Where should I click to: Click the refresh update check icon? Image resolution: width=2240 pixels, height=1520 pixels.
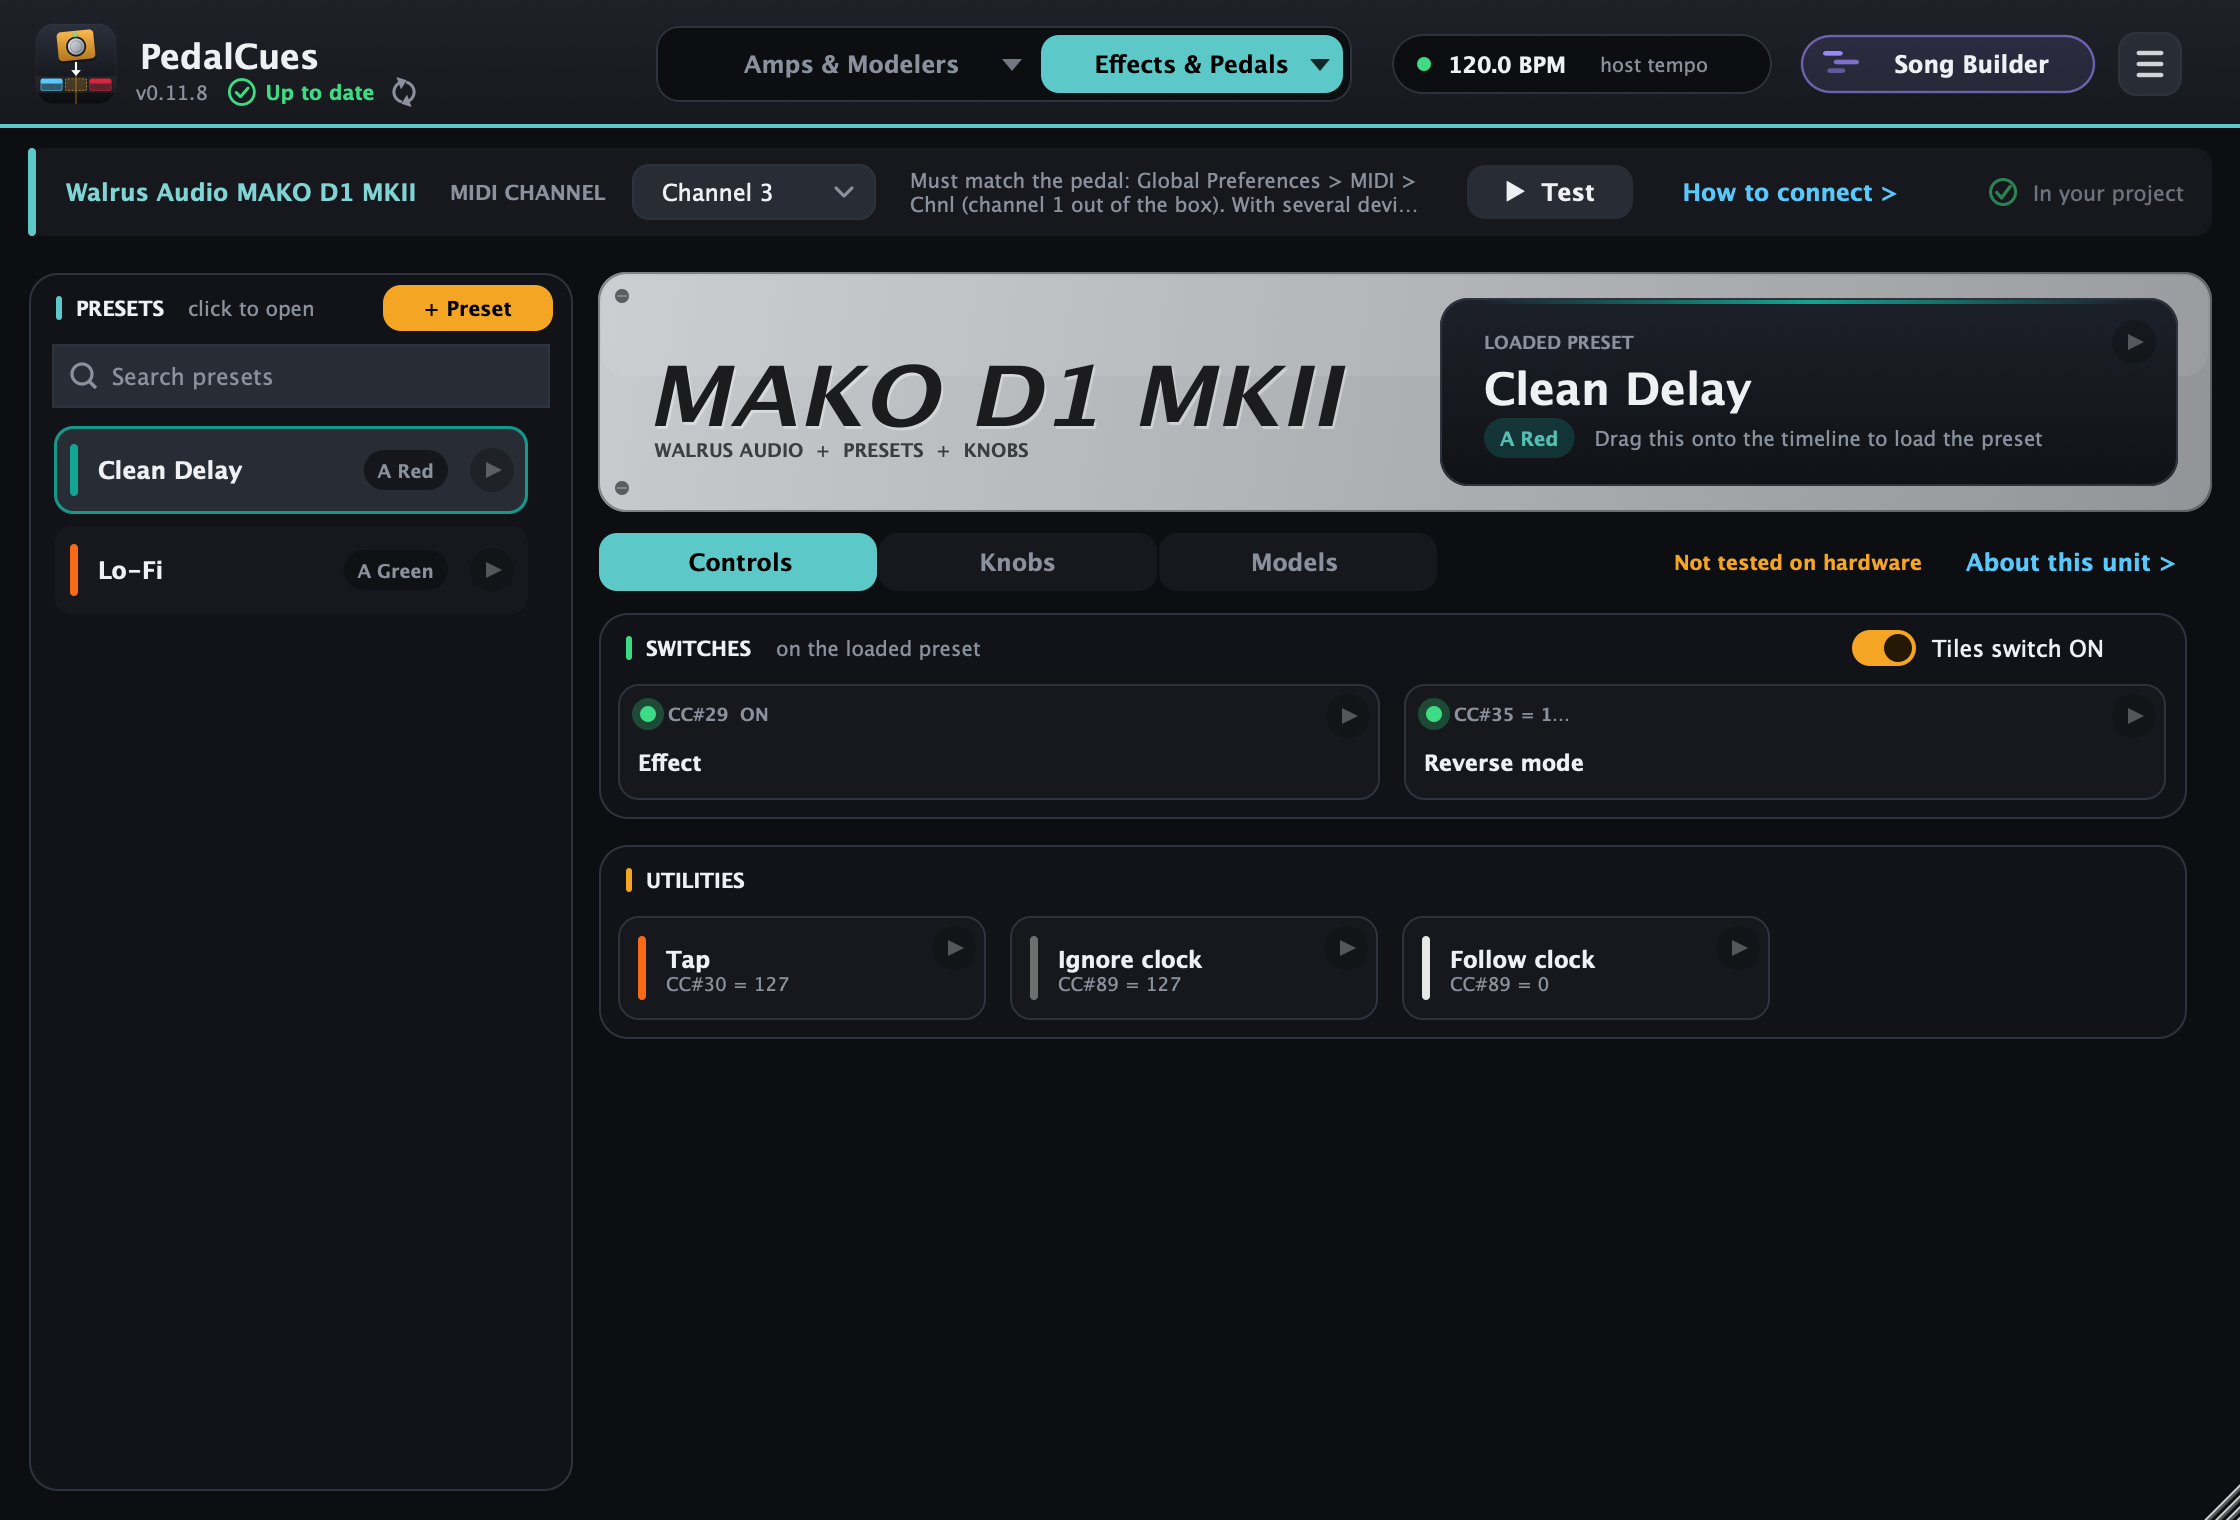404,92
